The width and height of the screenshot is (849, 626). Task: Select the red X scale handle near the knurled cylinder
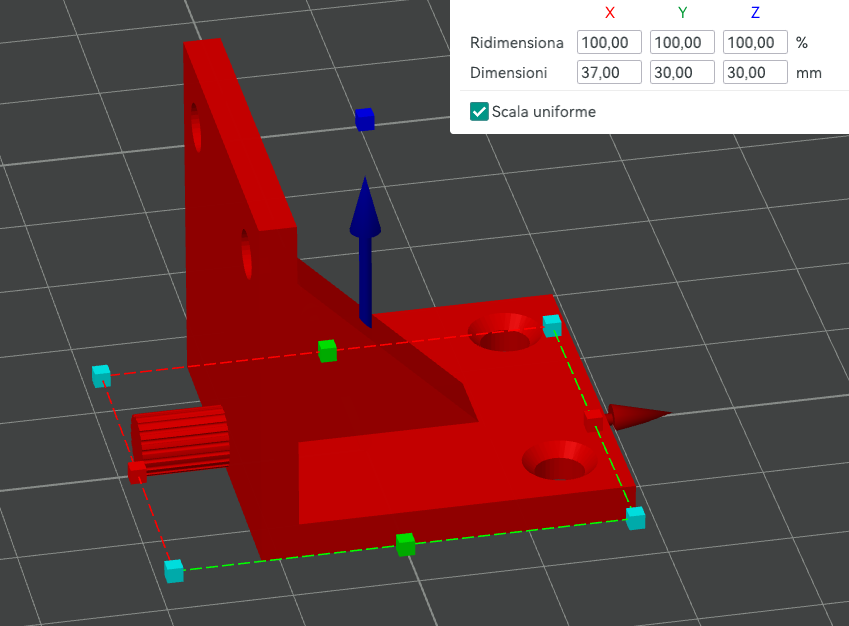pos(137,472)
